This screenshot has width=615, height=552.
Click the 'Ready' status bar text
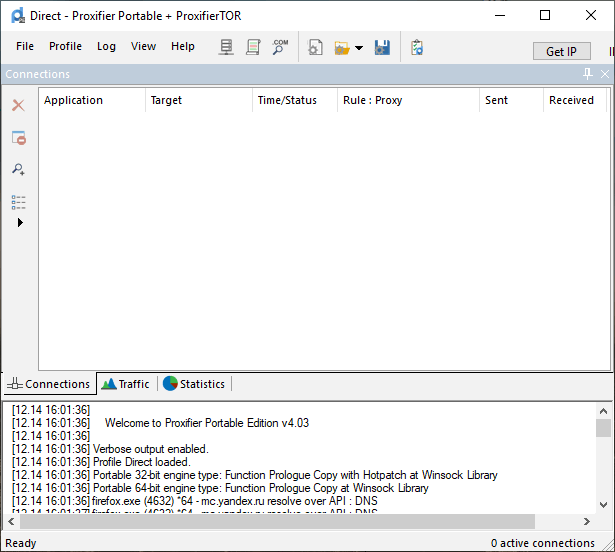click(x=20, y=543)
